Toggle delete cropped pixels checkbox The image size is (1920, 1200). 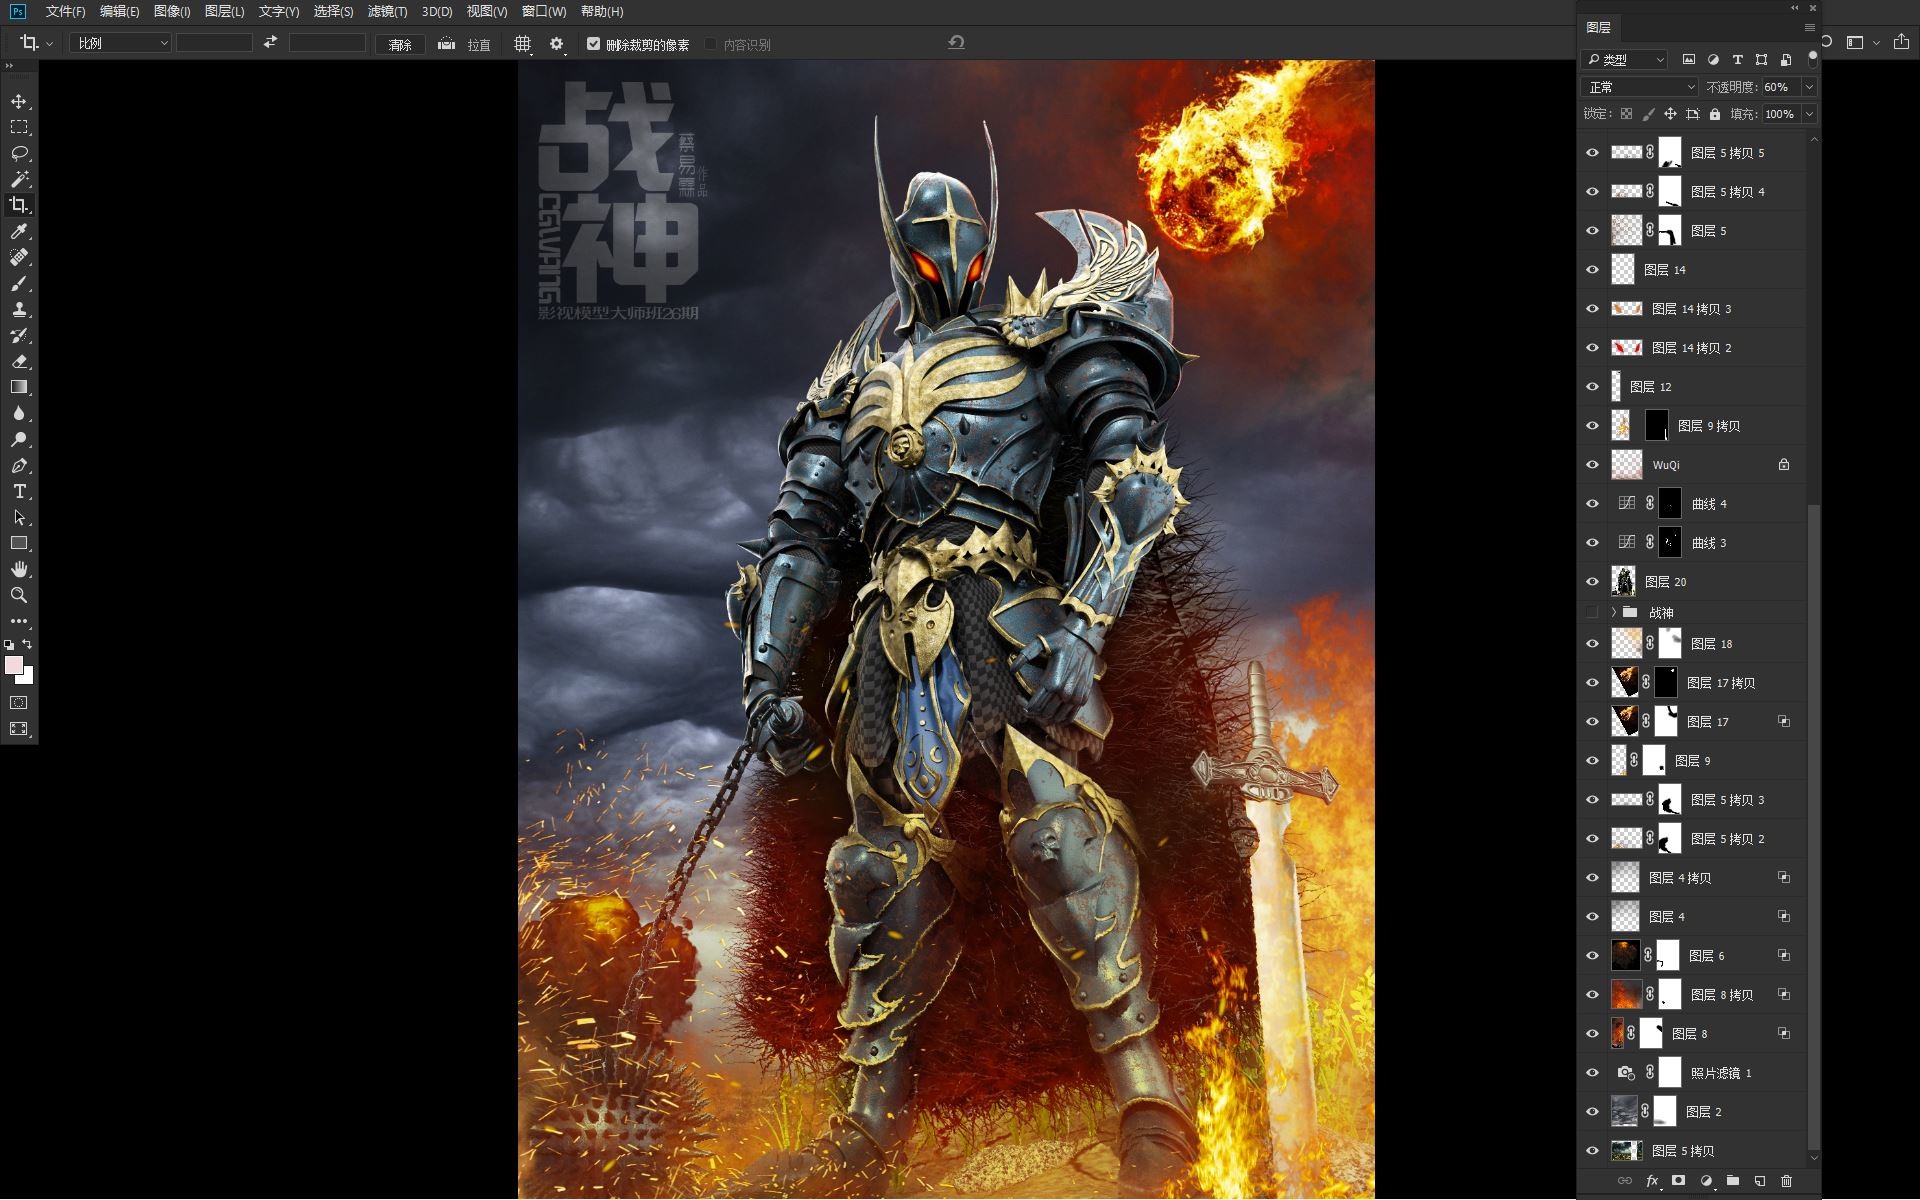click(594, 44)
